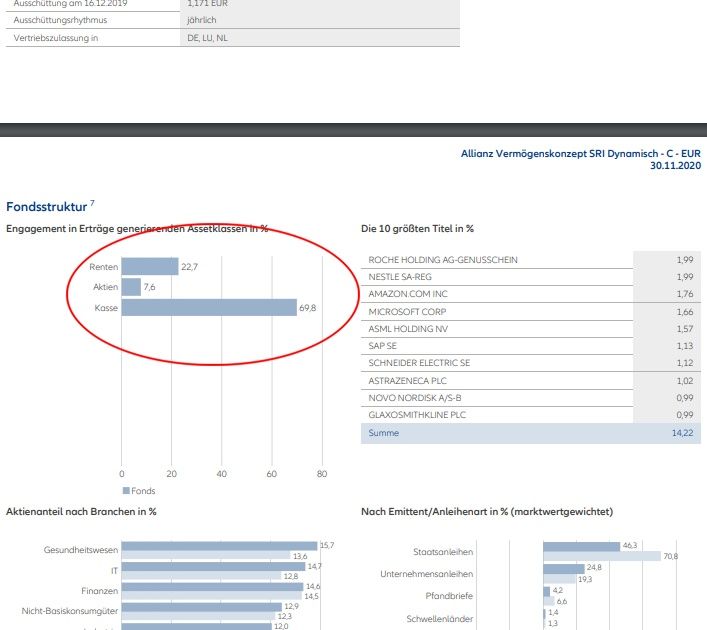The height and width of the screenshot is (630, 707).
Task: Select 'NOVO NORDISK A/S-B' row text
Action: (415, 398)
